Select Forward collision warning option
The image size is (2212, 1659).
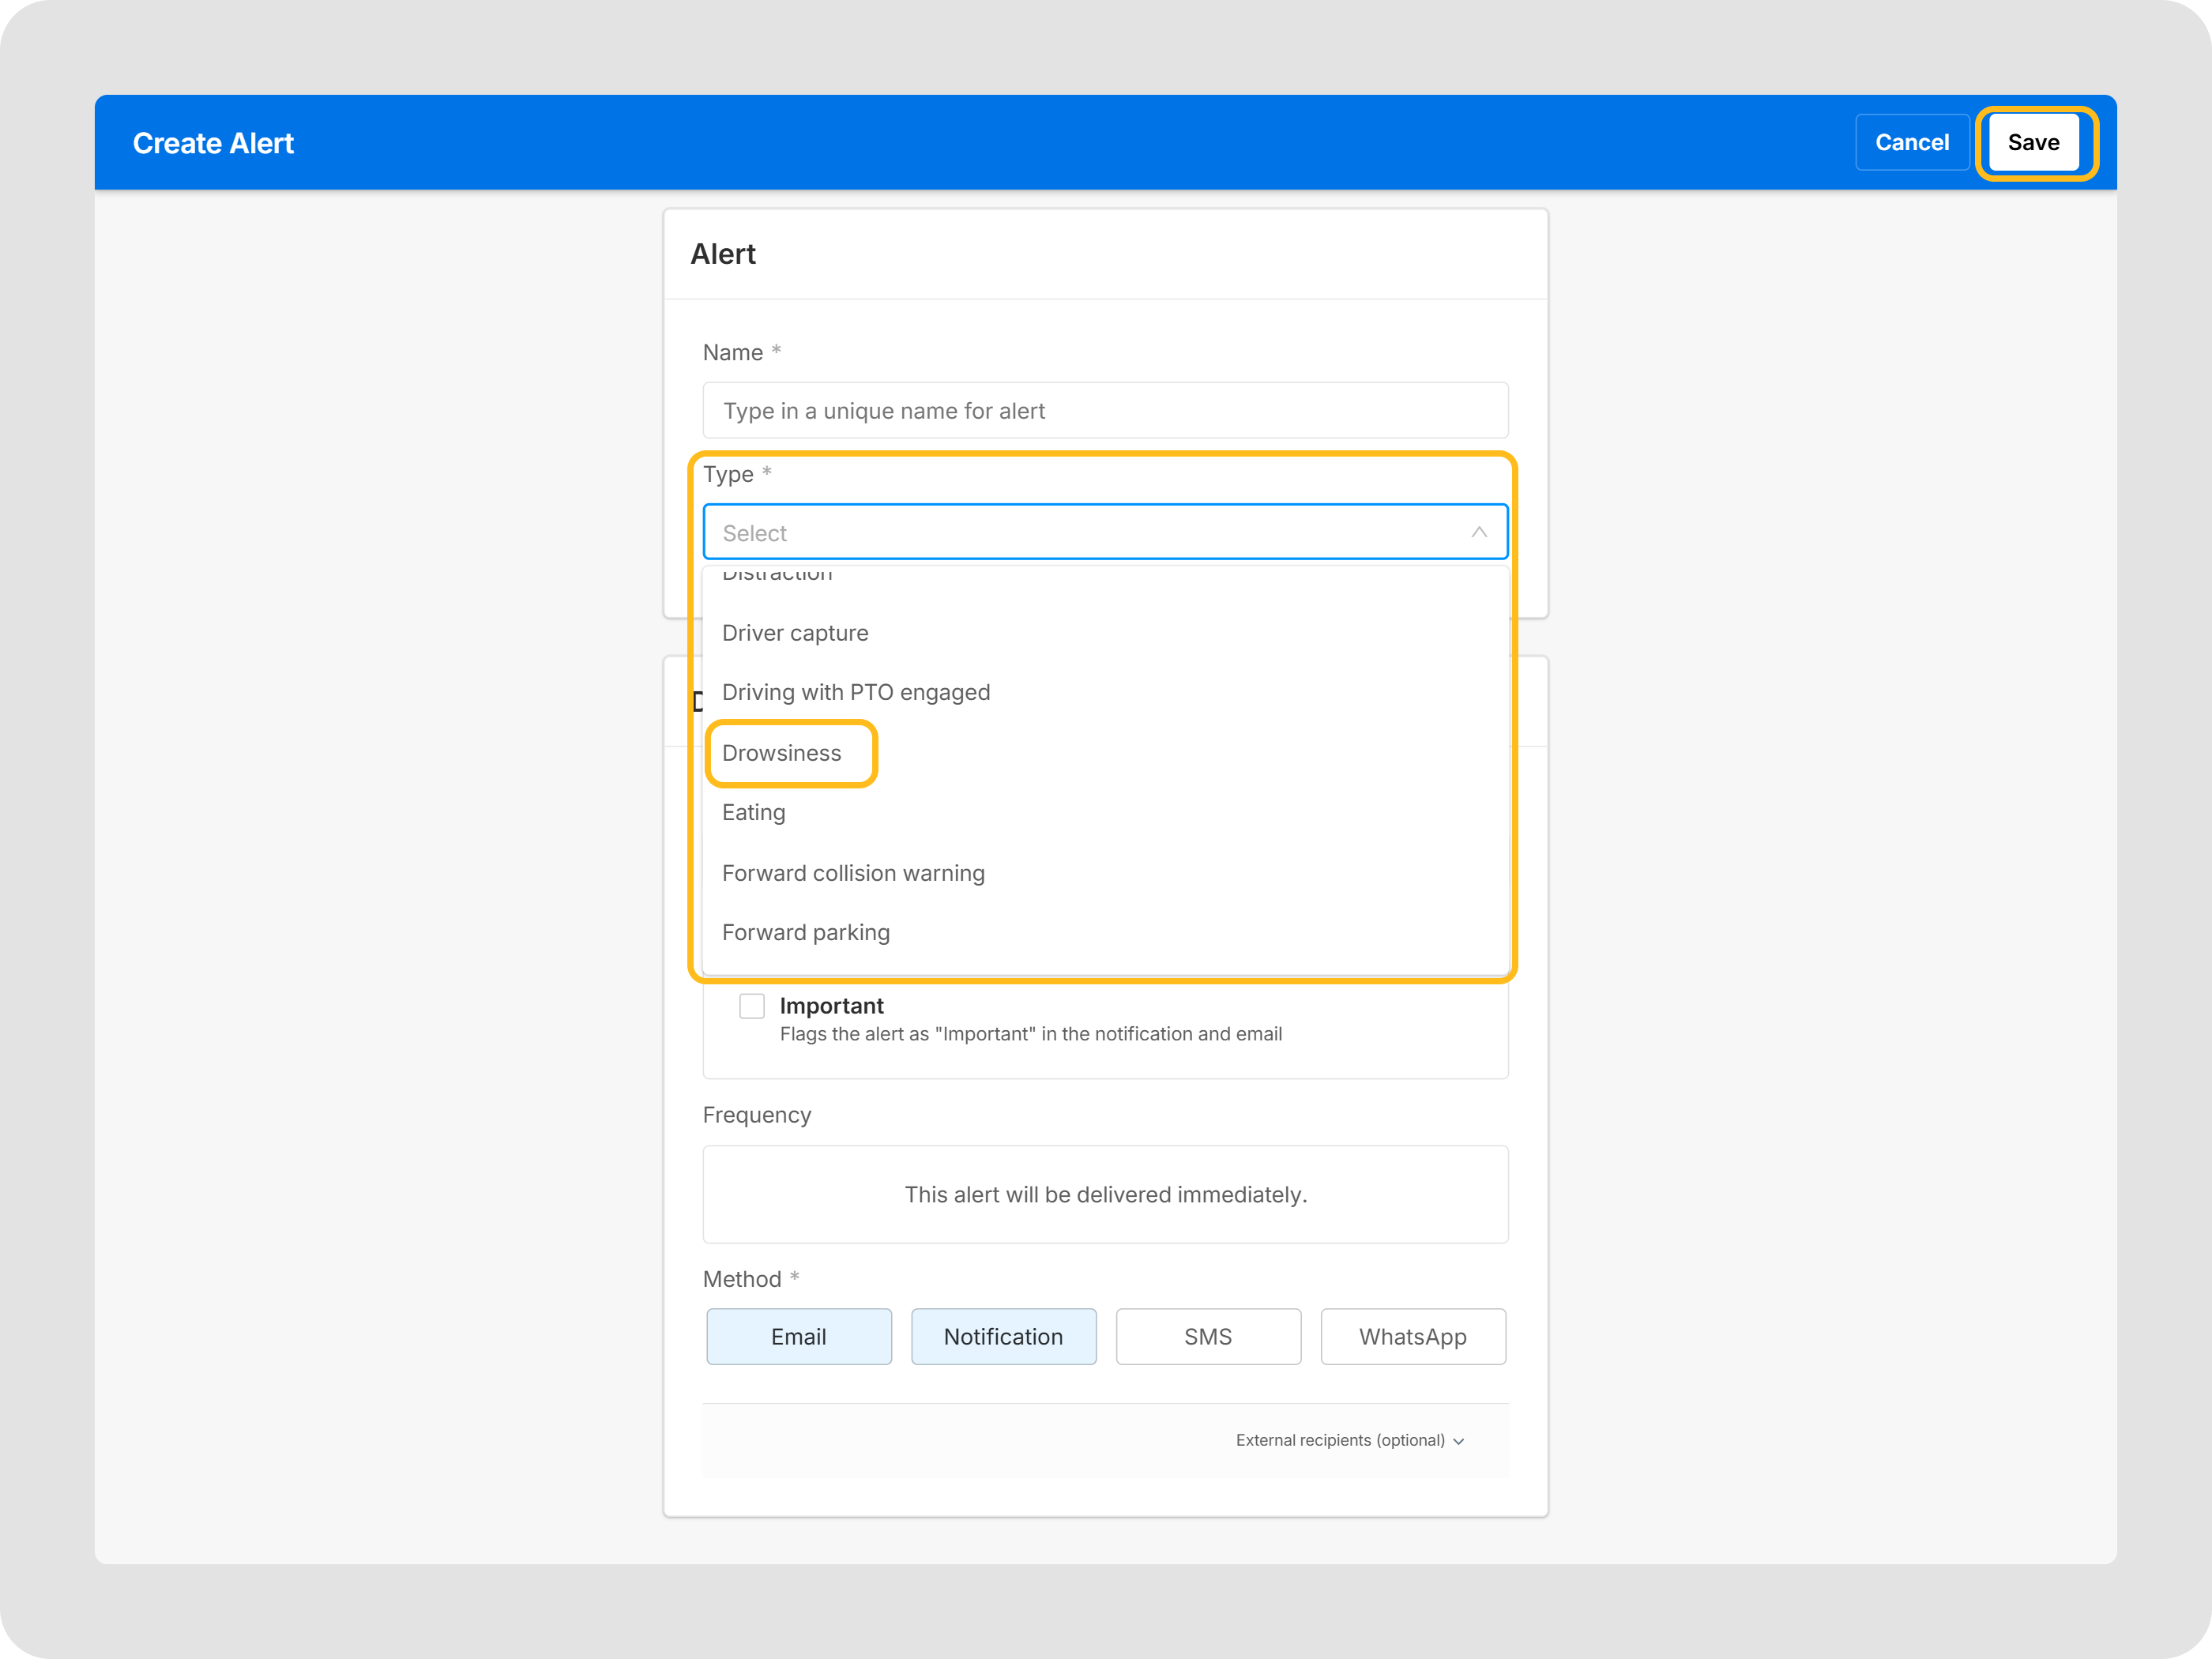pos(853,873)
